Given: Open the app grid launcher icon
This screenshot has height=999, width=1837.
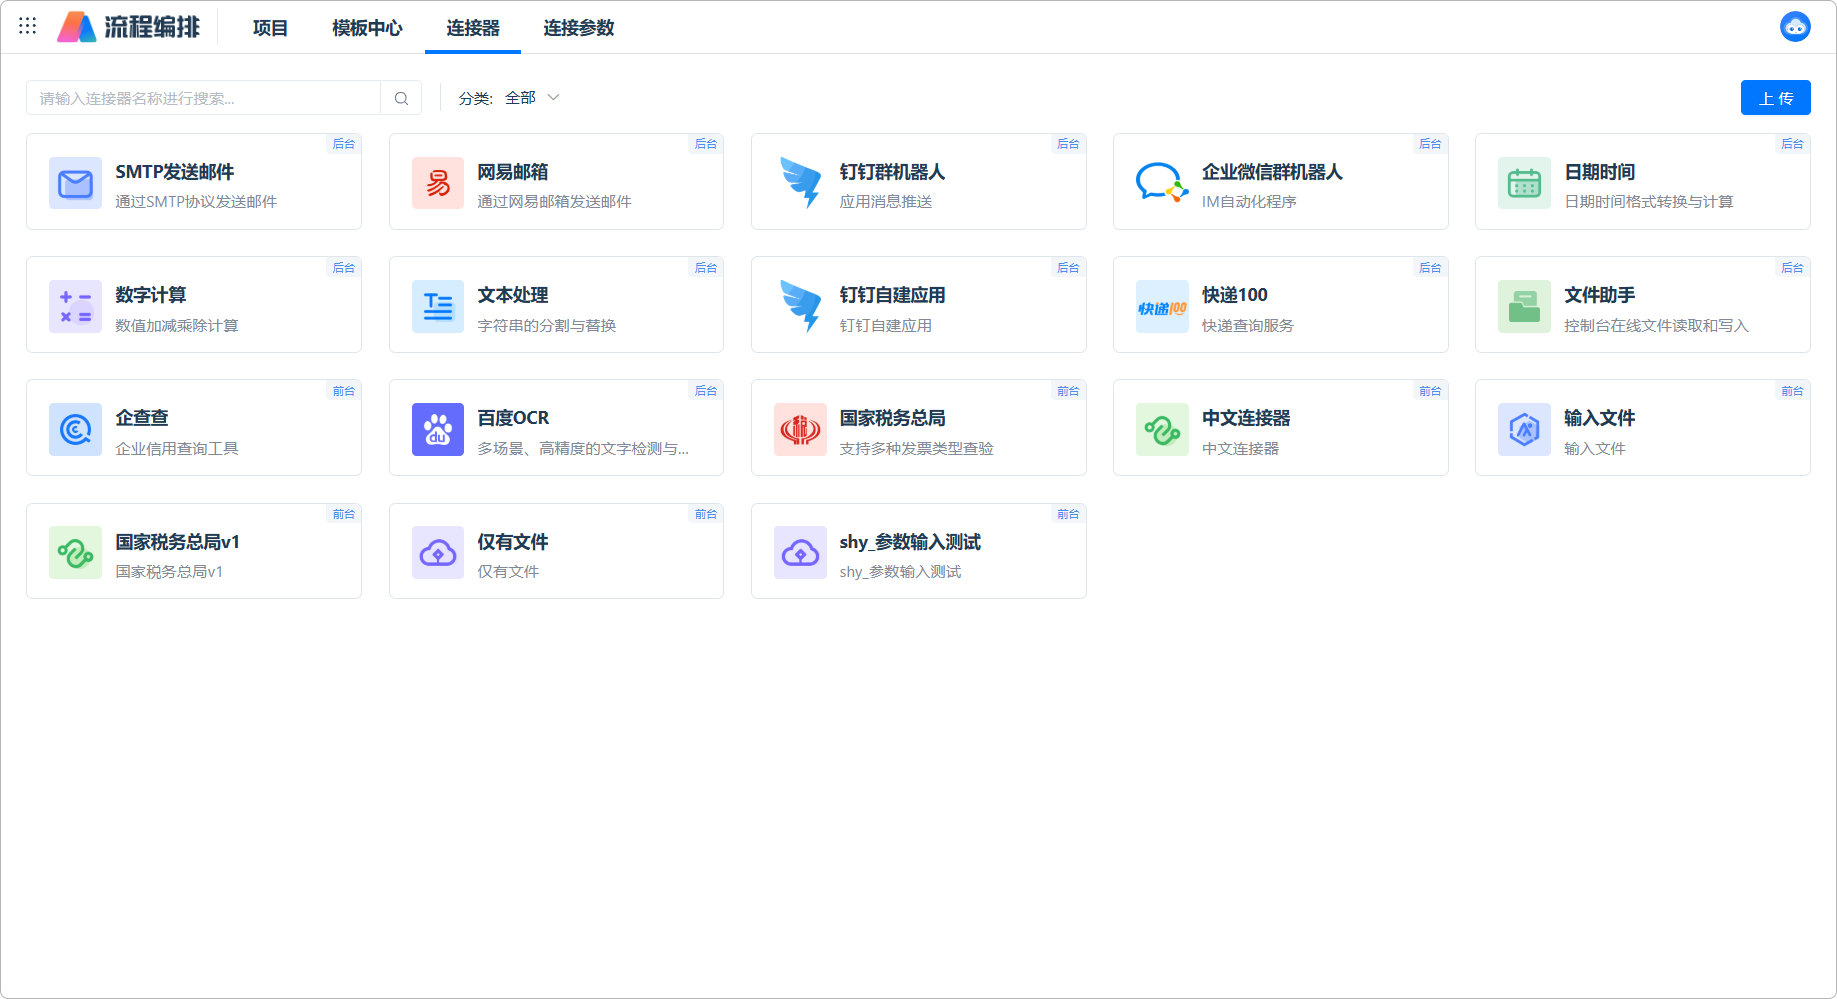Looking at the screenshot, I should tap(28, 27).
